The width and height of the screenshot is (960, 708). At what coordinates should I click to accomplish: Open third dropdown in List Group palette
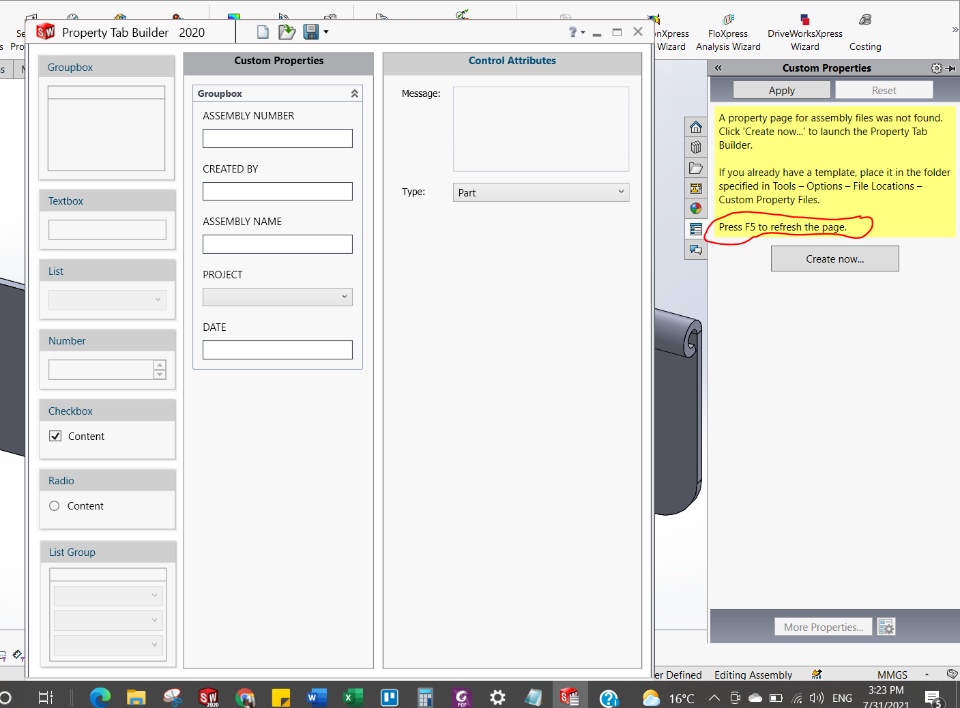pos(108,645)
